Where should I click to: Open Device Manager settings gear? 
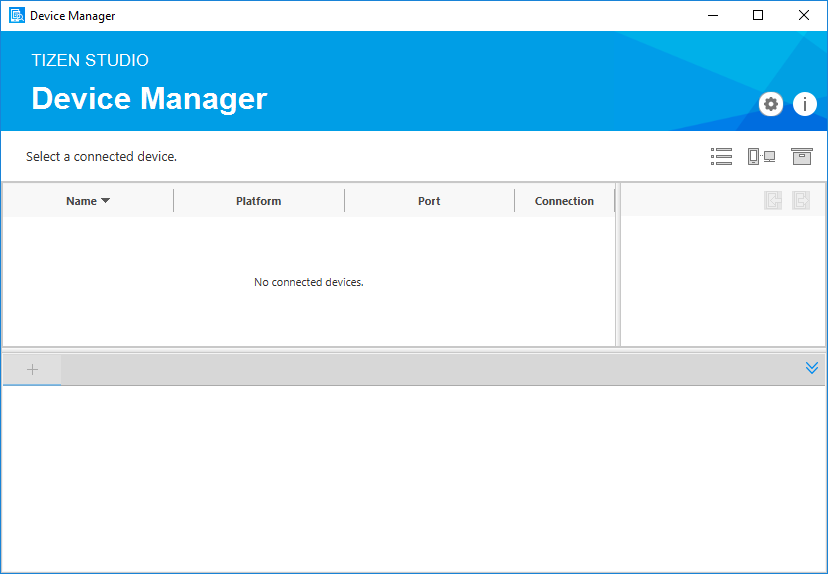pos(770,104)
